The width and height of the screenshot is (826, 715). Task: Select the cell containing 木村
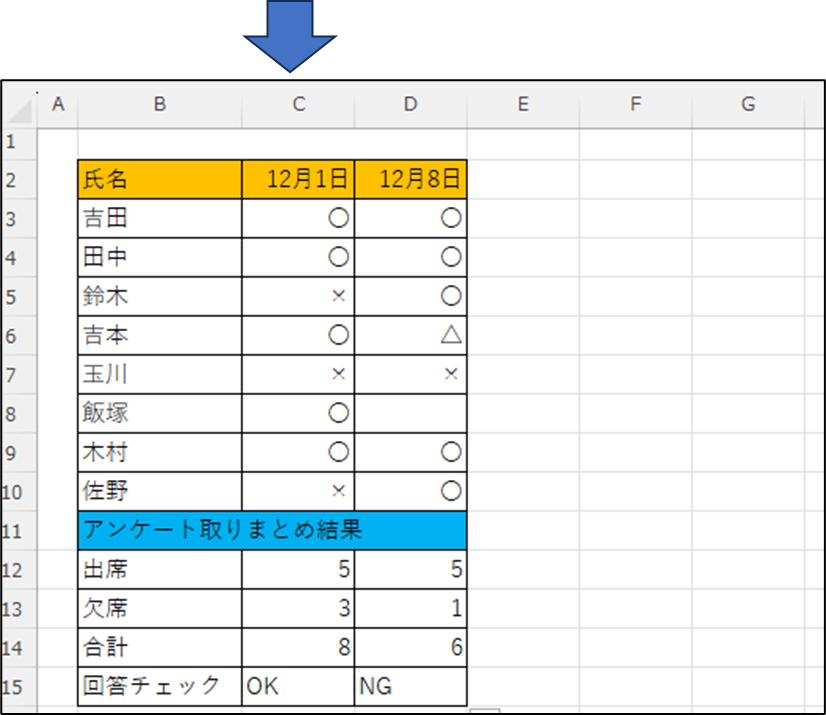160,452
